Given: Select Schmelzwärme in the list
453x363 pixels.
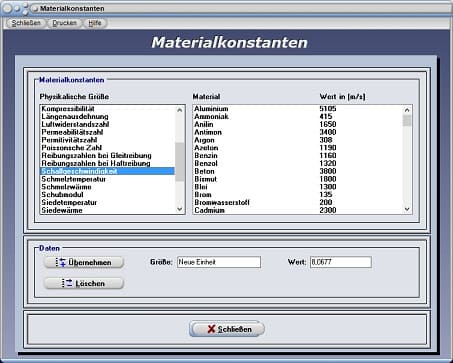Looking at the screenshot, I should (107, 187).
